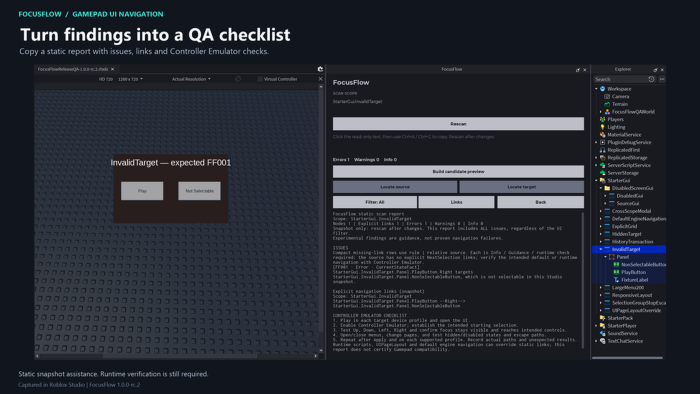The height and width of the screenshot is (394, 700).
Task: Select the ResponsiveLayout tree row
Action: click(x=629, y=295)
